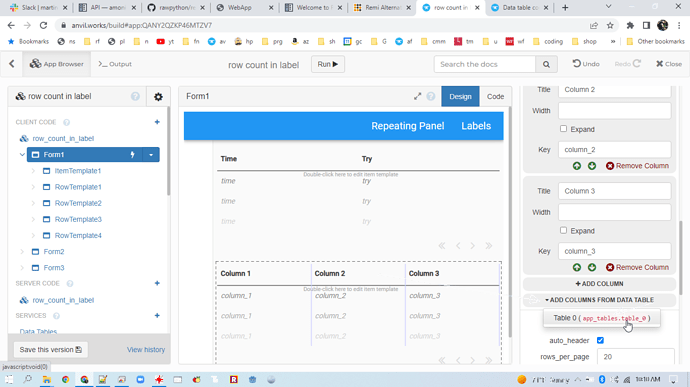The height and width of the screenshot is (387, 690).
Task: Edit the column_3 Key field
Action: [615, 251]
